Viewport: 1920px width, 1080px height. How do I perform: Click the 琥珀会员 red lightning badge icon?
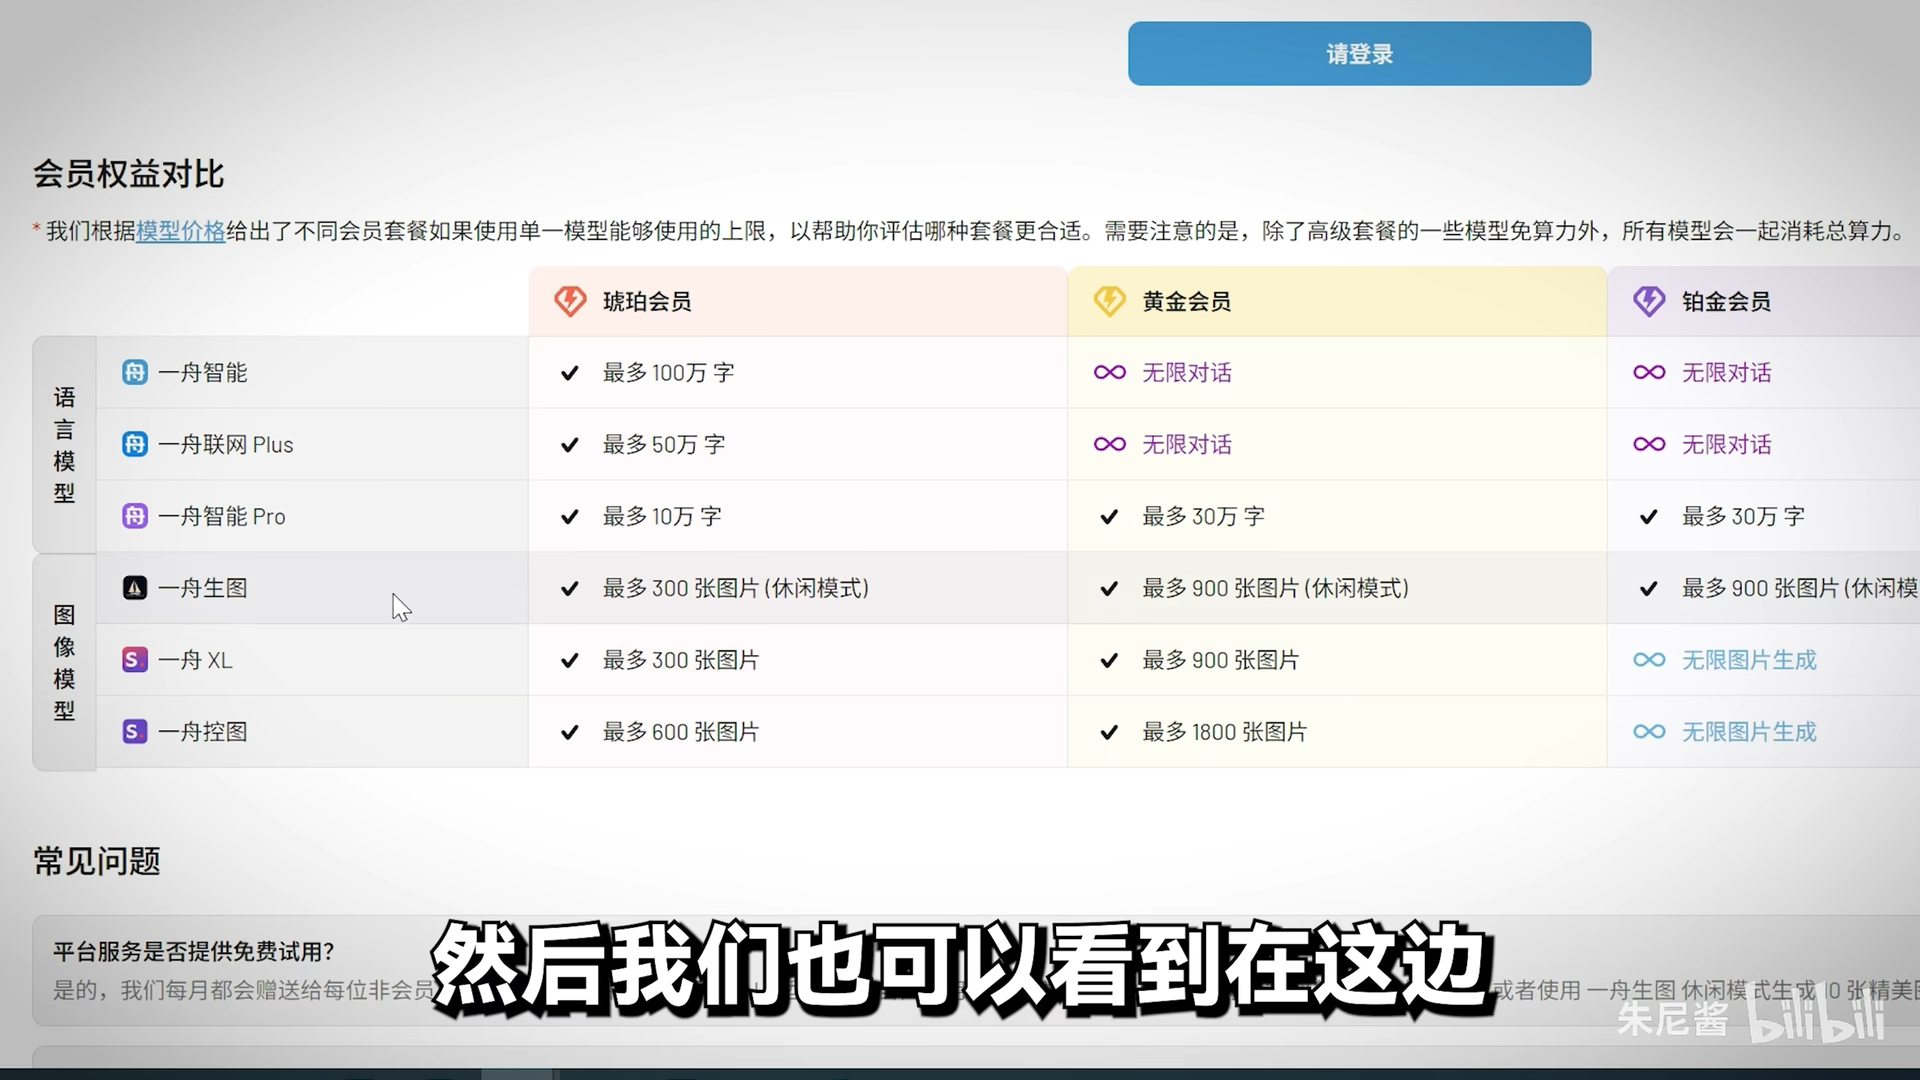[570, 301]
